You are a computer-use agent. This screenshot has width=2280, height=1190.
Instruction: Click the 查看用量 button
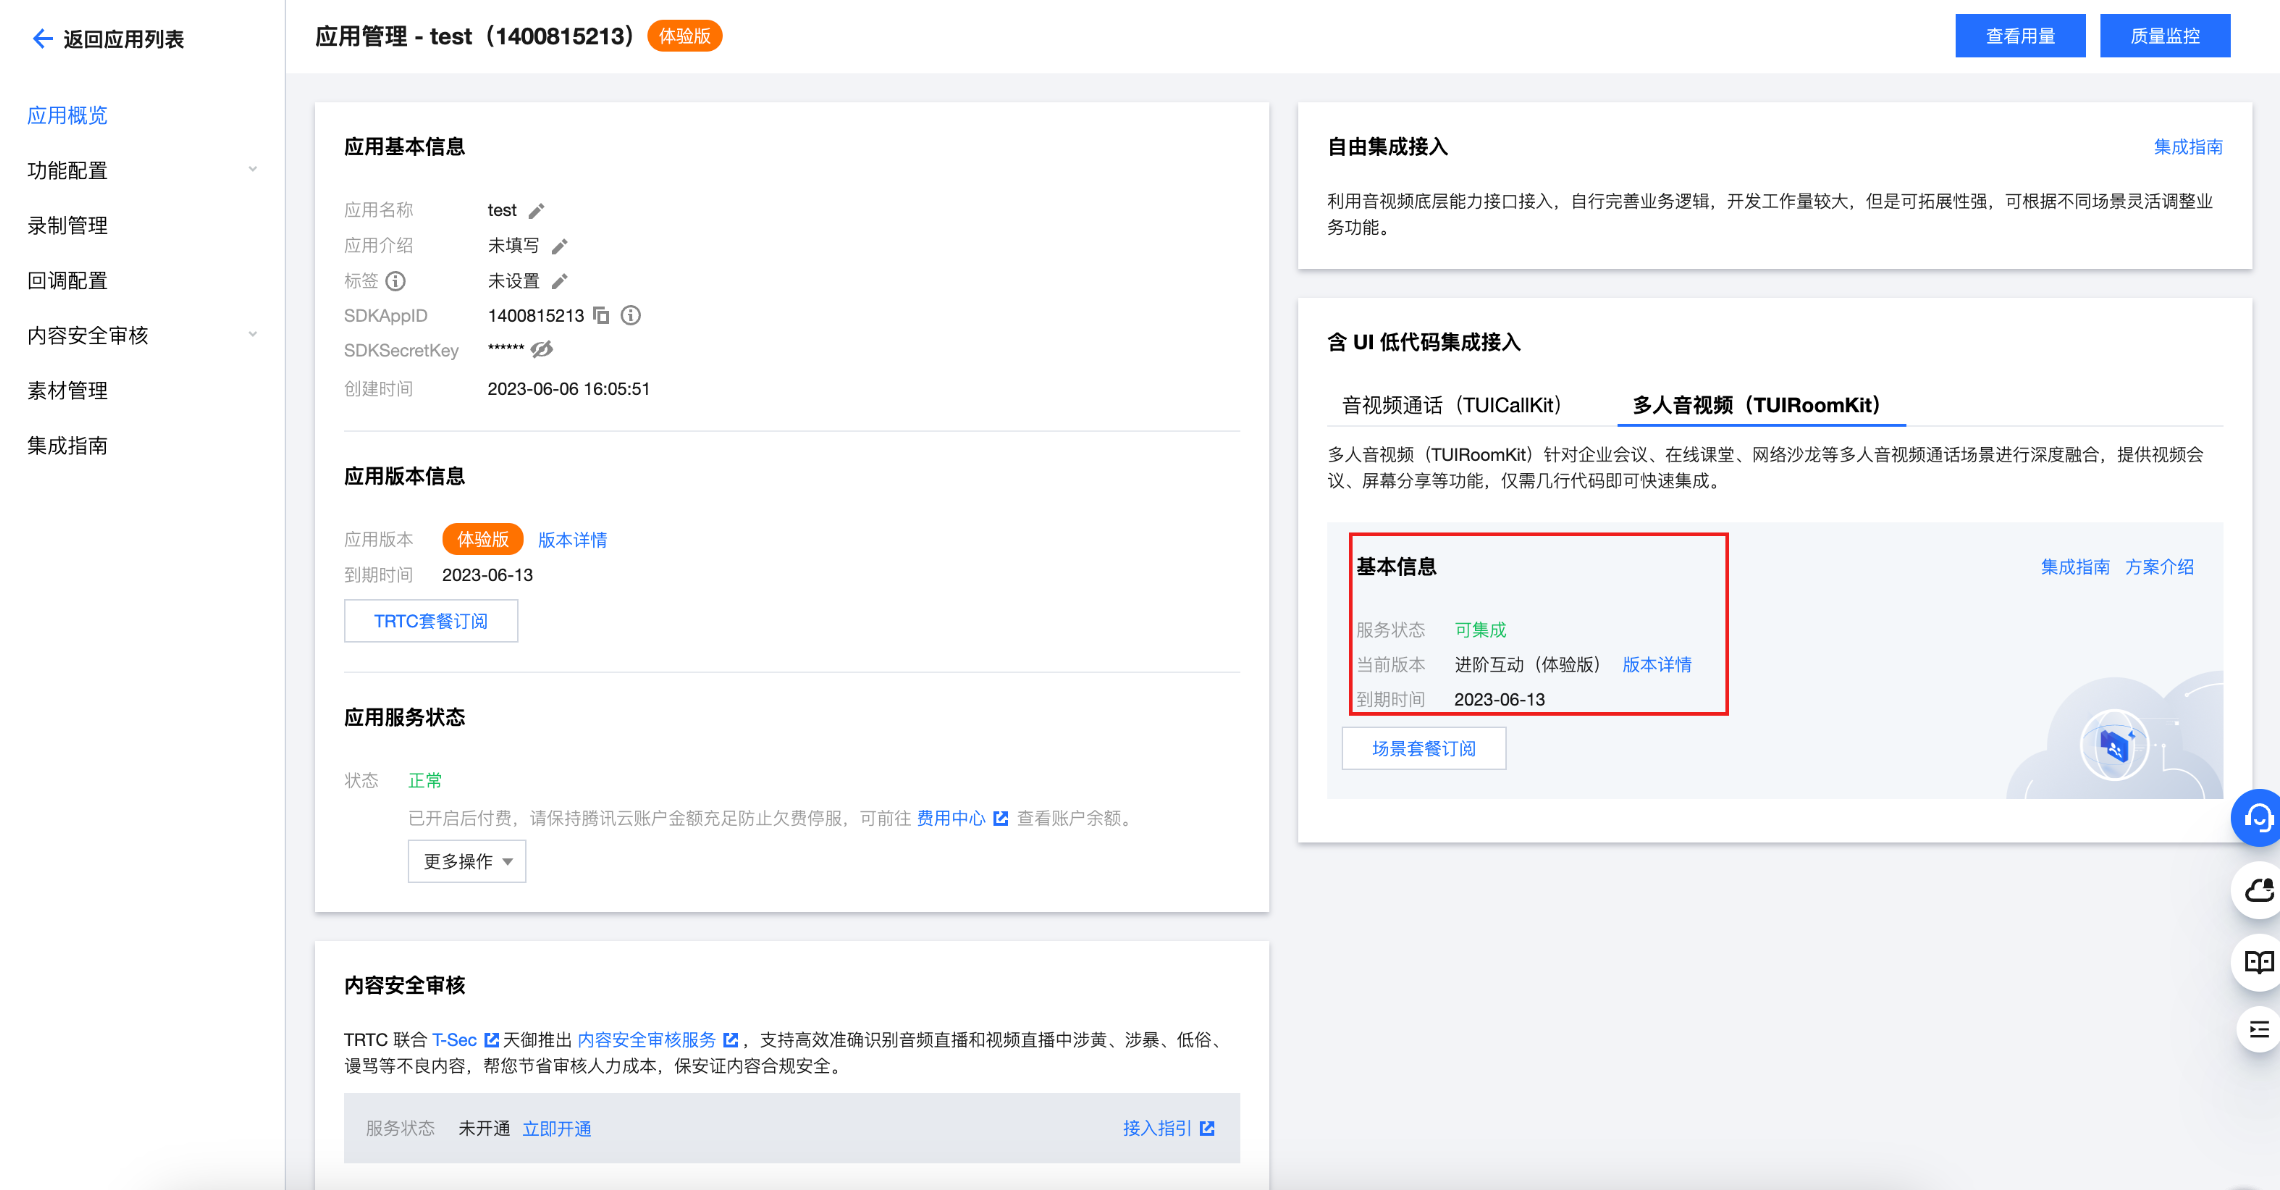coord(2019,36)
